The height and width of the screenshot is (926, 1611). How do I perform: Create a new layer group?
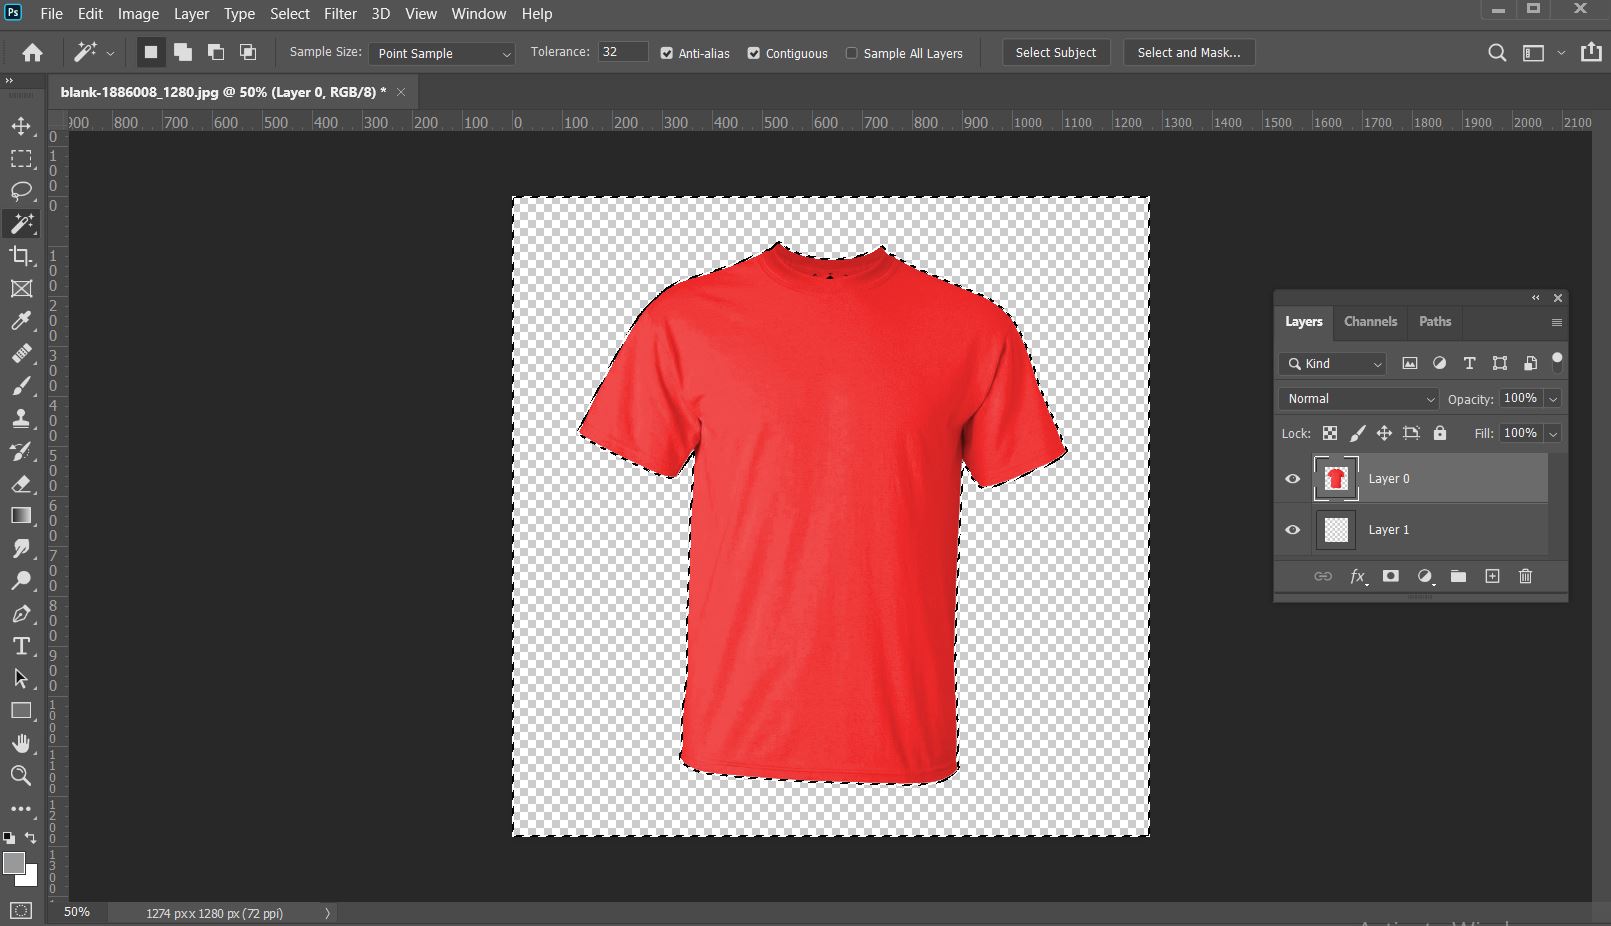pos(1458,576)
